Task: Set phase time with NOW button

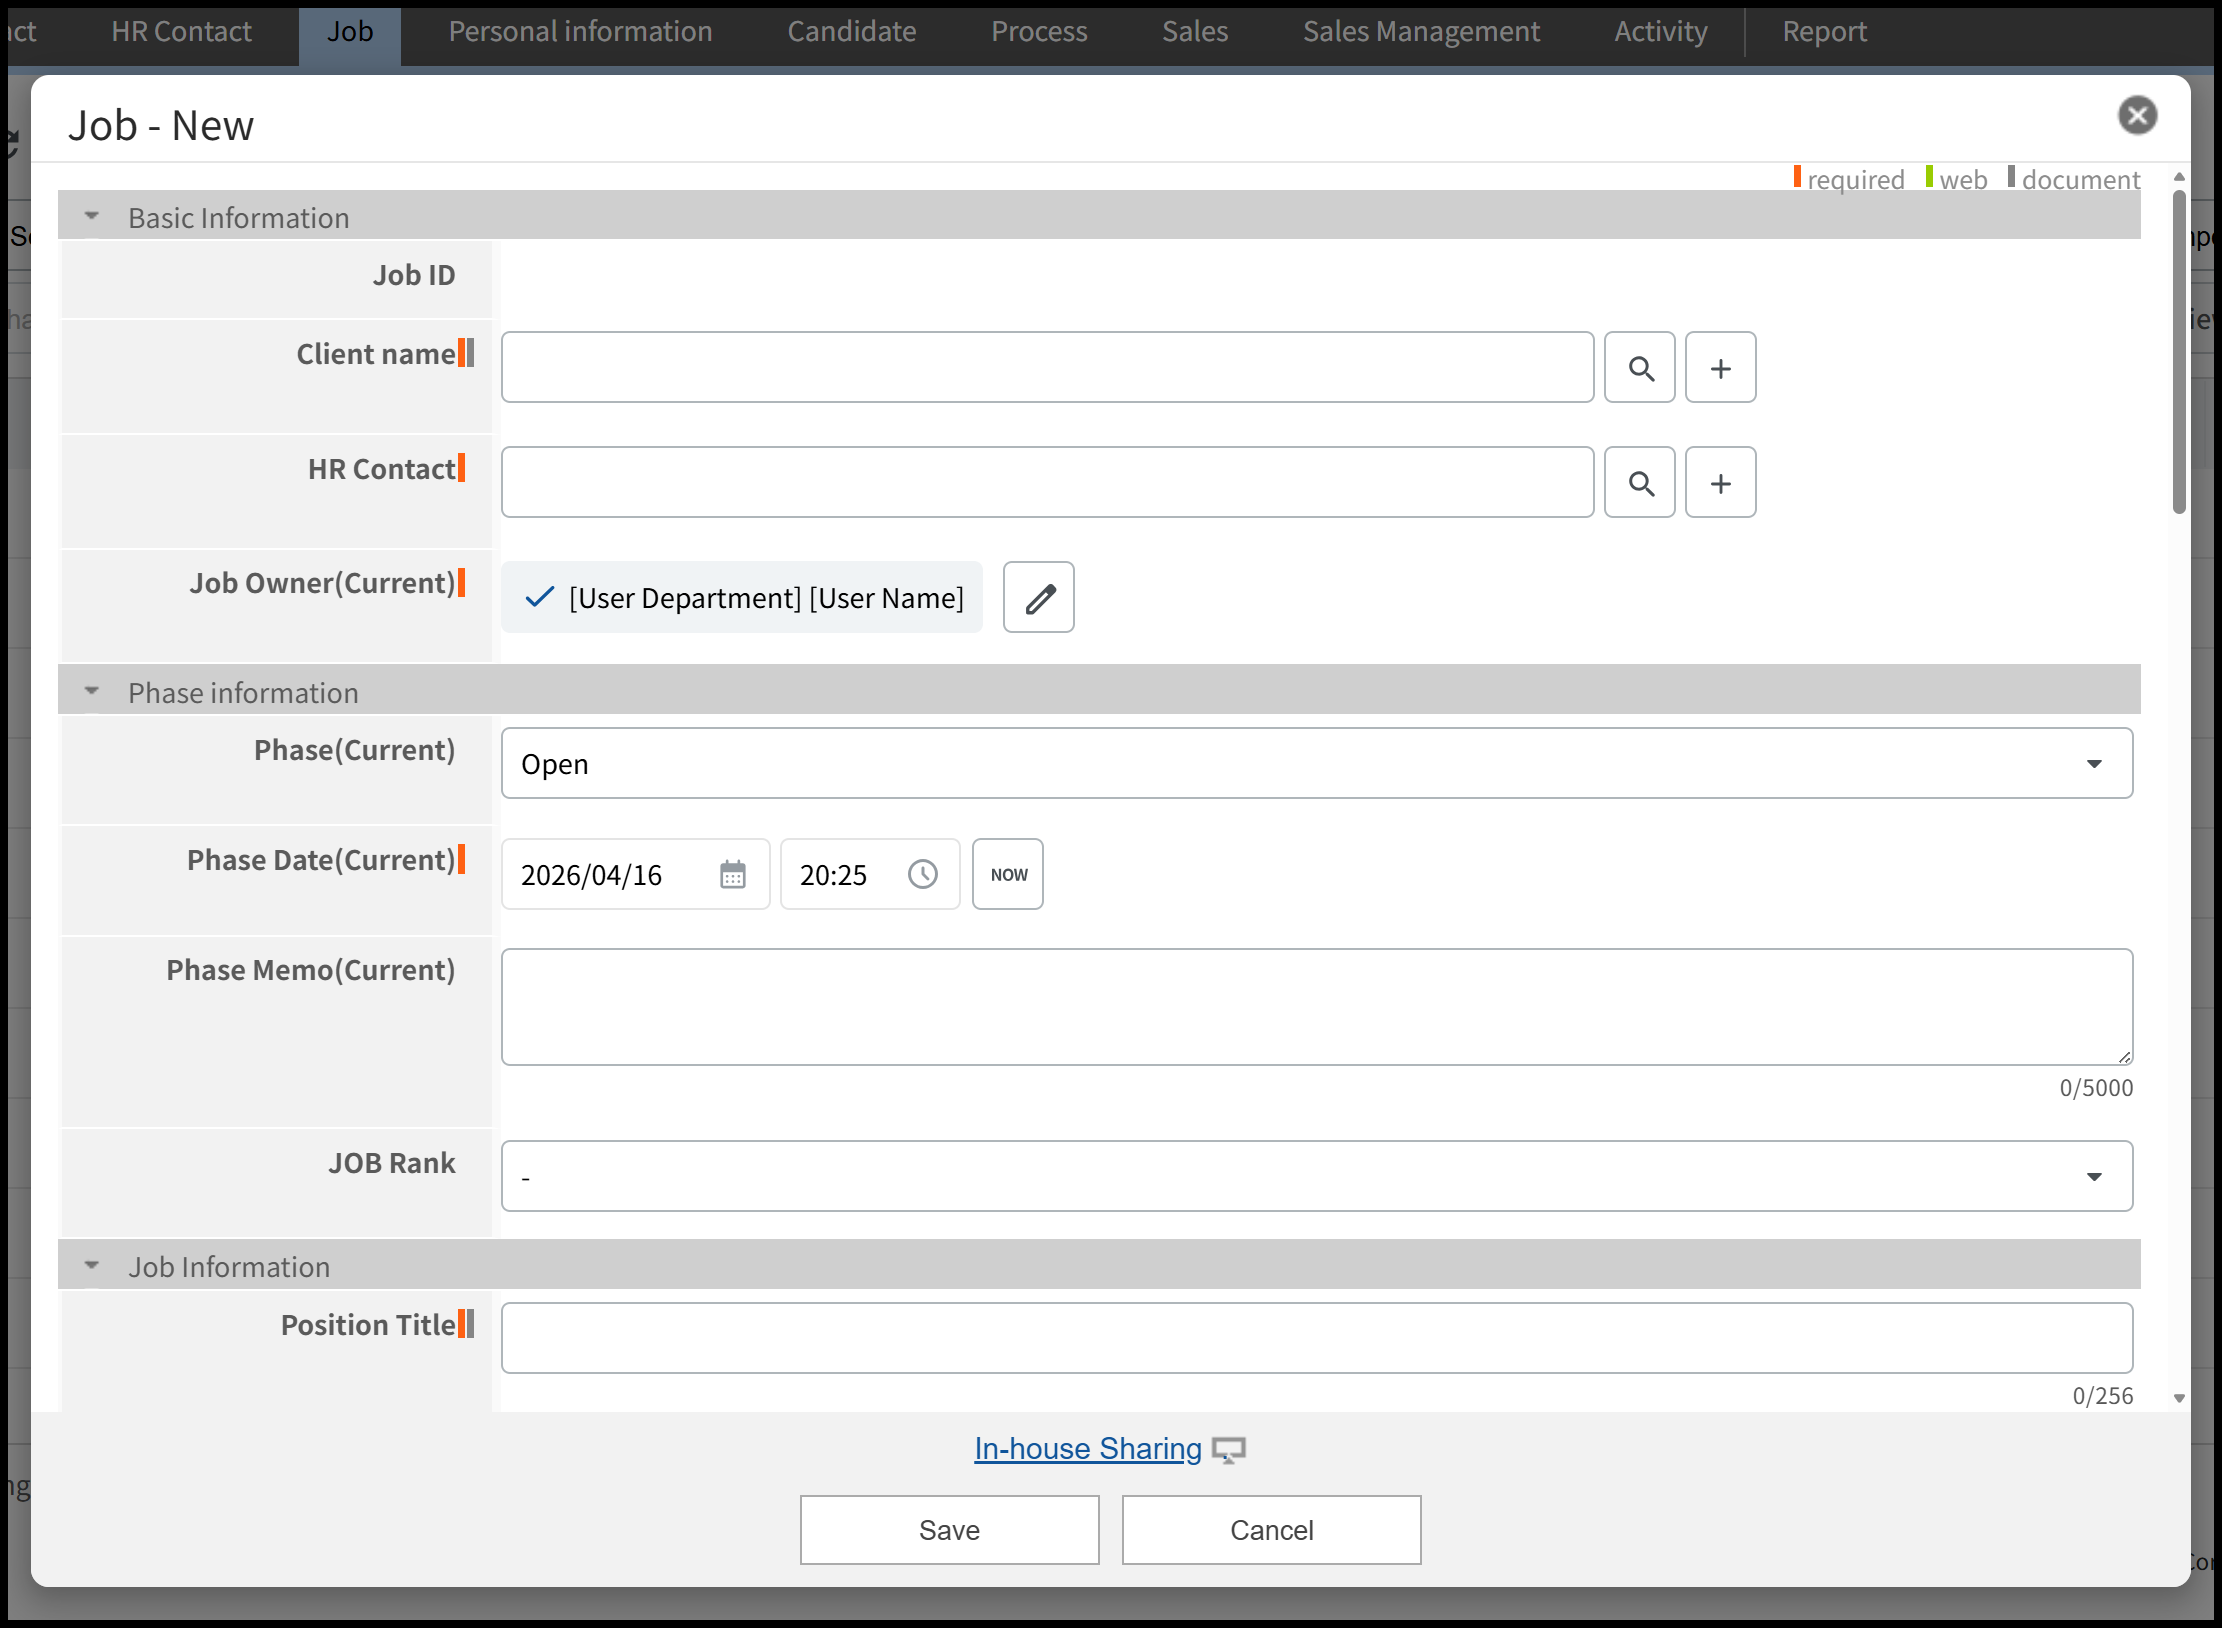Action: tap(1008, 875)
